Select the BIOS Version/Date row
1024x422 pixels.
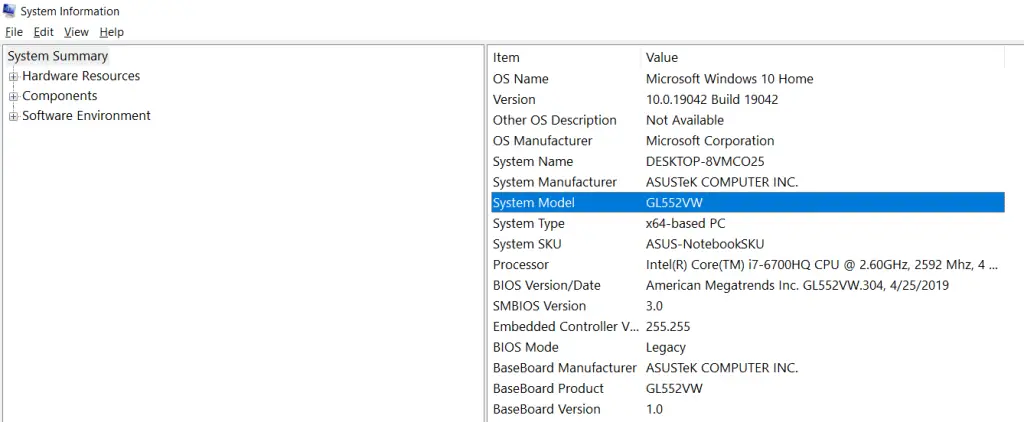pyautogui.click(x=748, y=285)
